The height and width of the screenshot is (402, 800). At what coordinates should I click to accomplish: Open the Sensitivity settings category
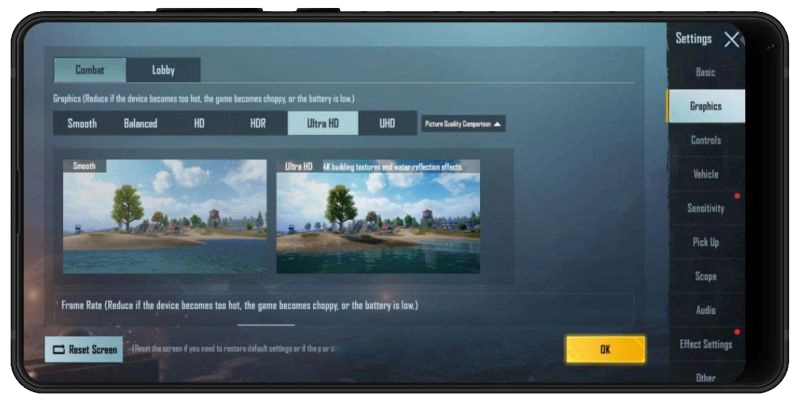coord(706,208)
